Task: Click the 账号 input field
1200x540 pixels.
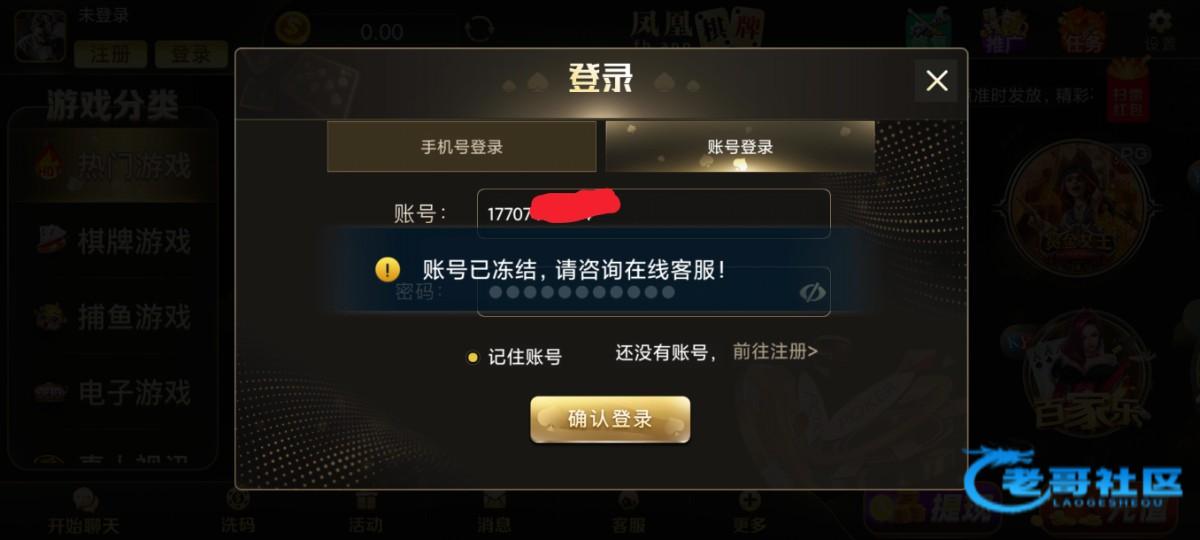Action: pyautogui.click(x=653, y=213)
